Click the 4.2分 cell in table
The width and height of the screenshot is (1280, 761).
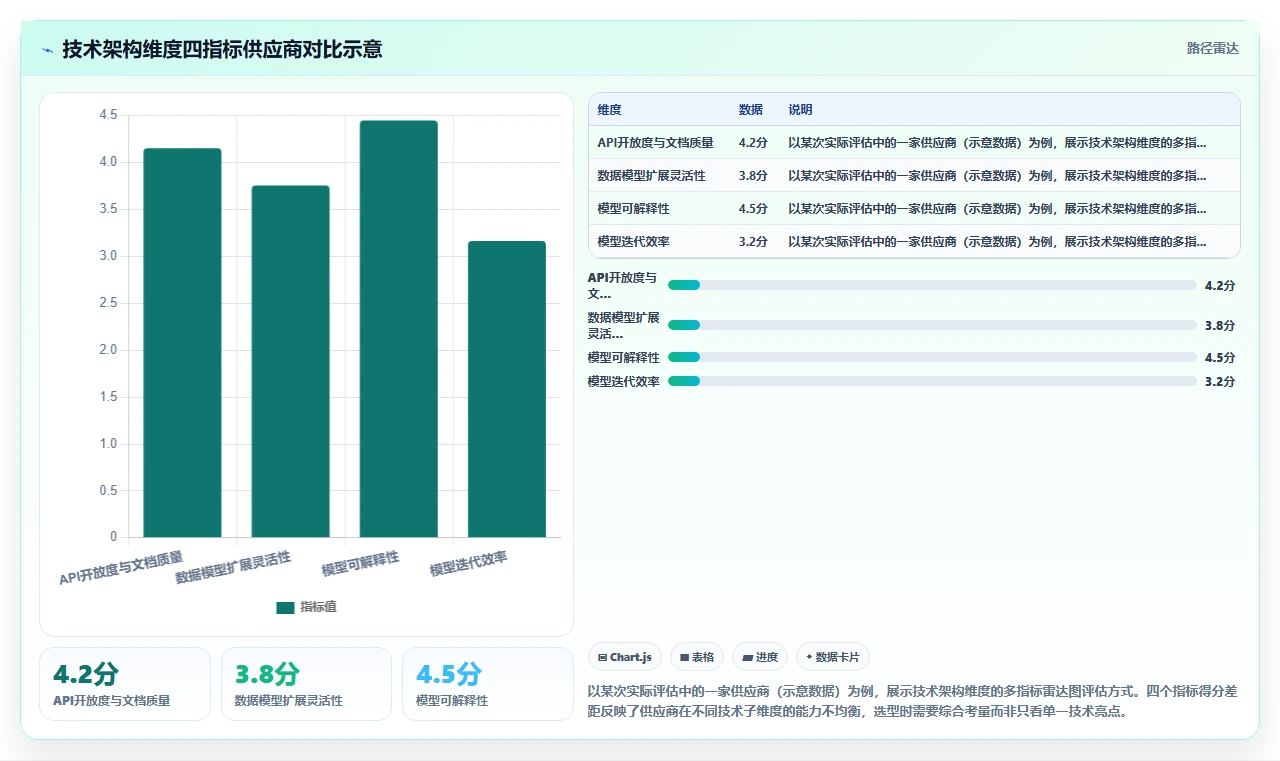click(753, 143)
